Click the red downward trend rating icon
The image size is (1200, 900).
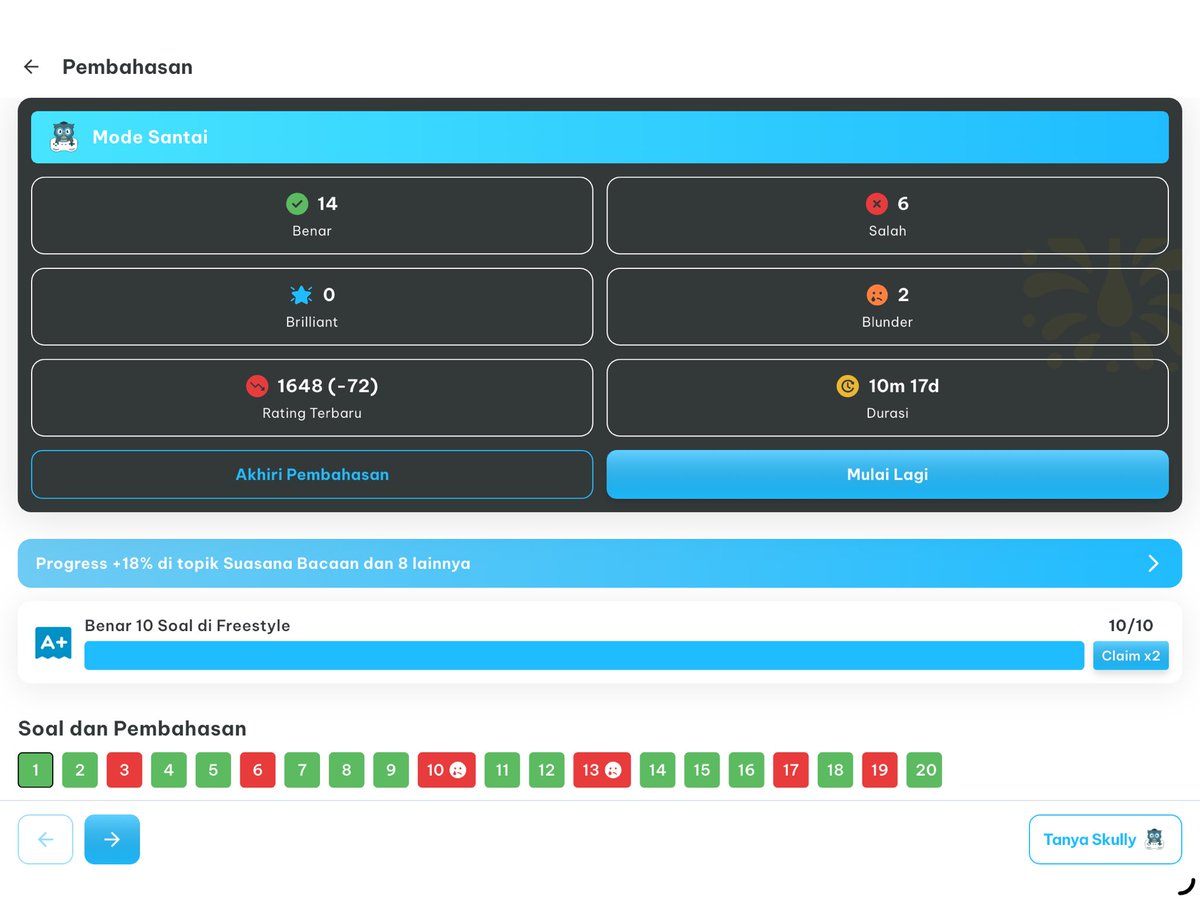[257, 386]
